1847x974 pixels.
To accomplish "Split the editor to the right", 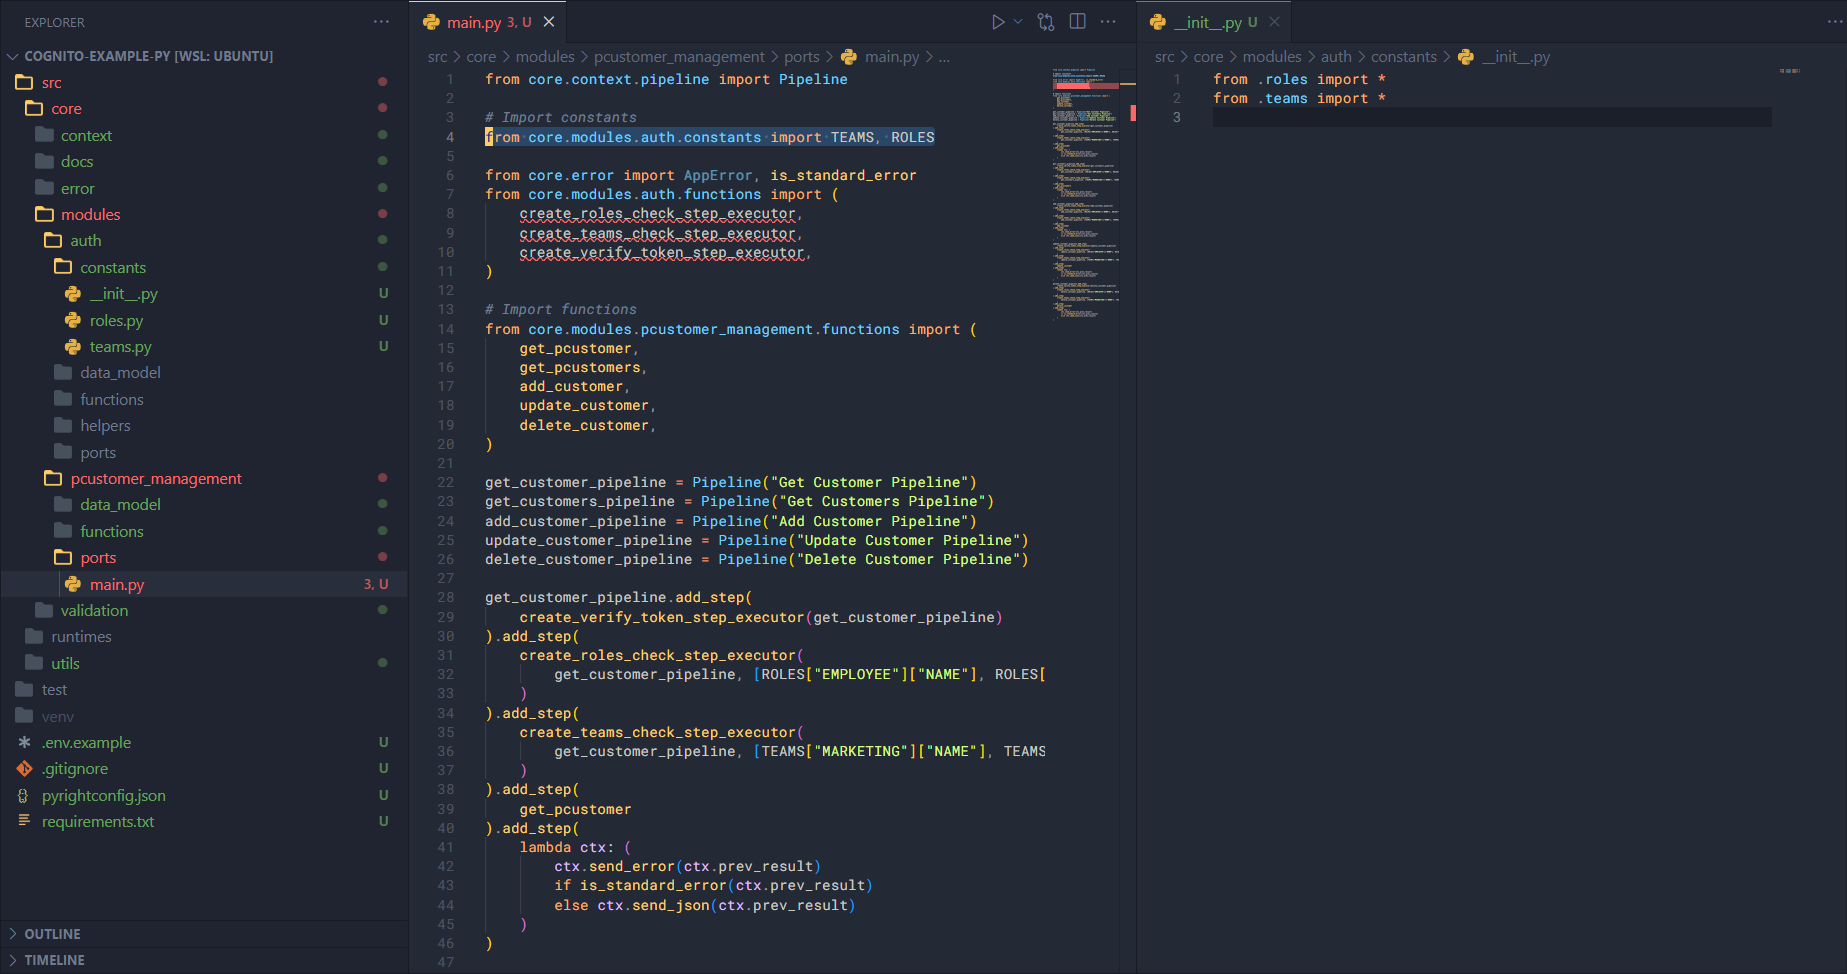I will coord(1077,22).
